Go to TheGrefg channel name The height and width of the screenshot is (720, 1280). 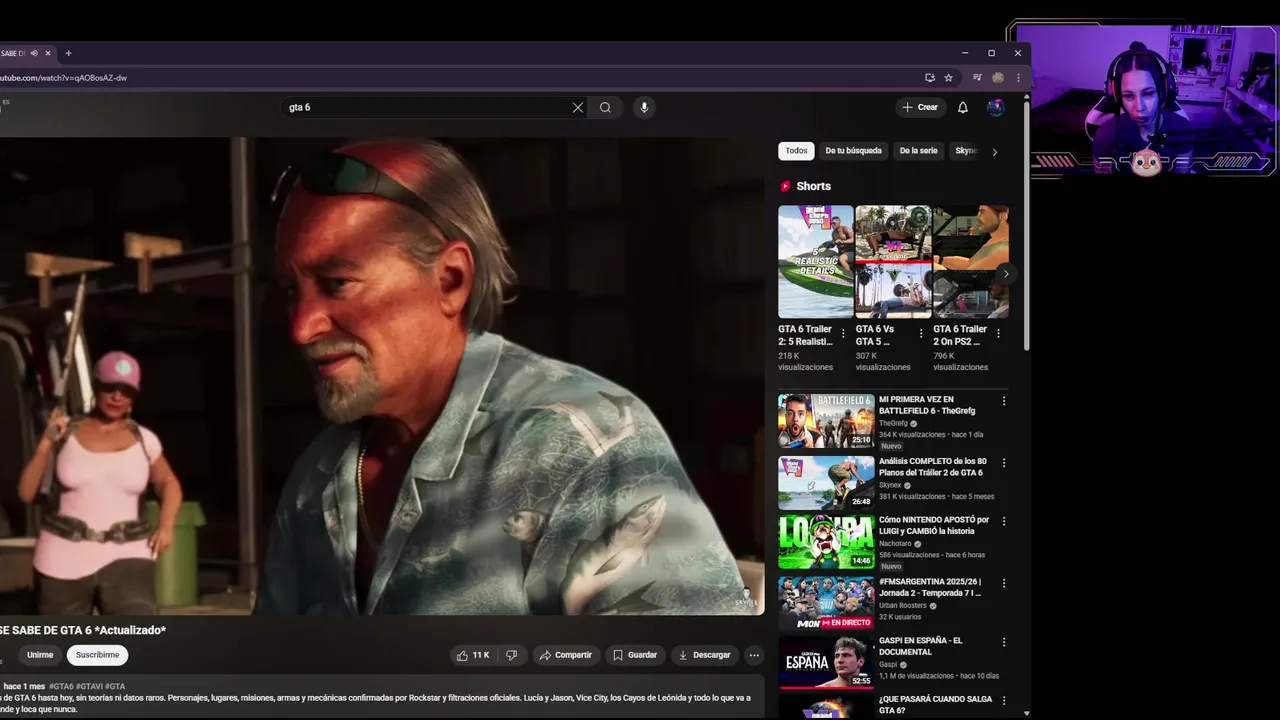click(x=893, y=423)
